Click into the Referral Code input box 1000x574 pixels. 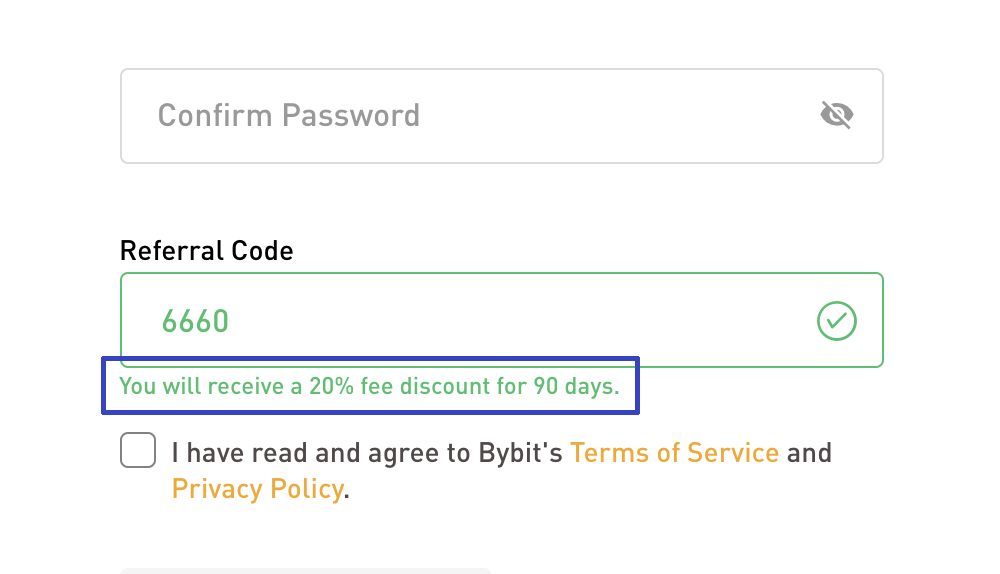point(500,320)
